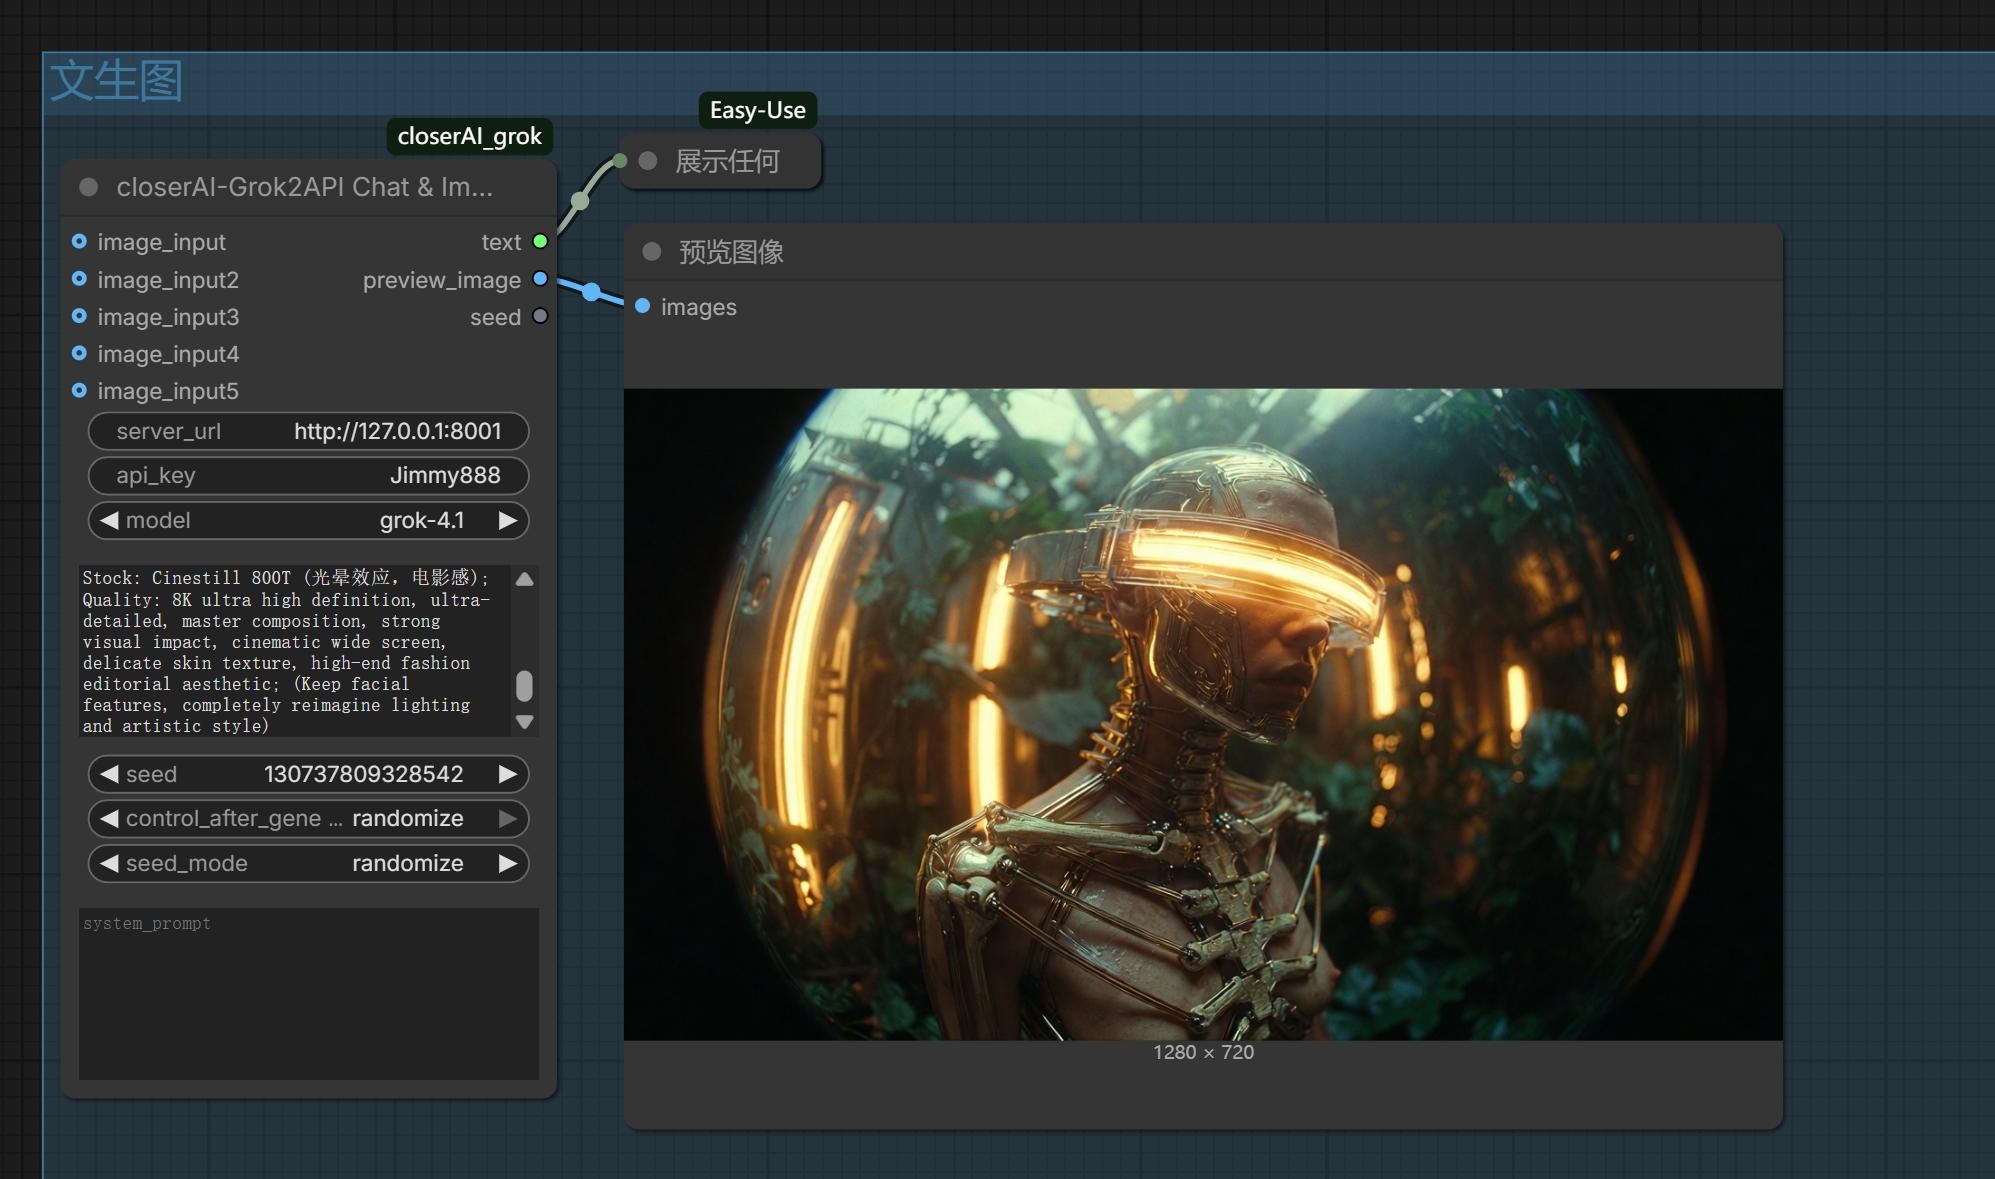Click right arrow to increment seed value

pos(508,774)
